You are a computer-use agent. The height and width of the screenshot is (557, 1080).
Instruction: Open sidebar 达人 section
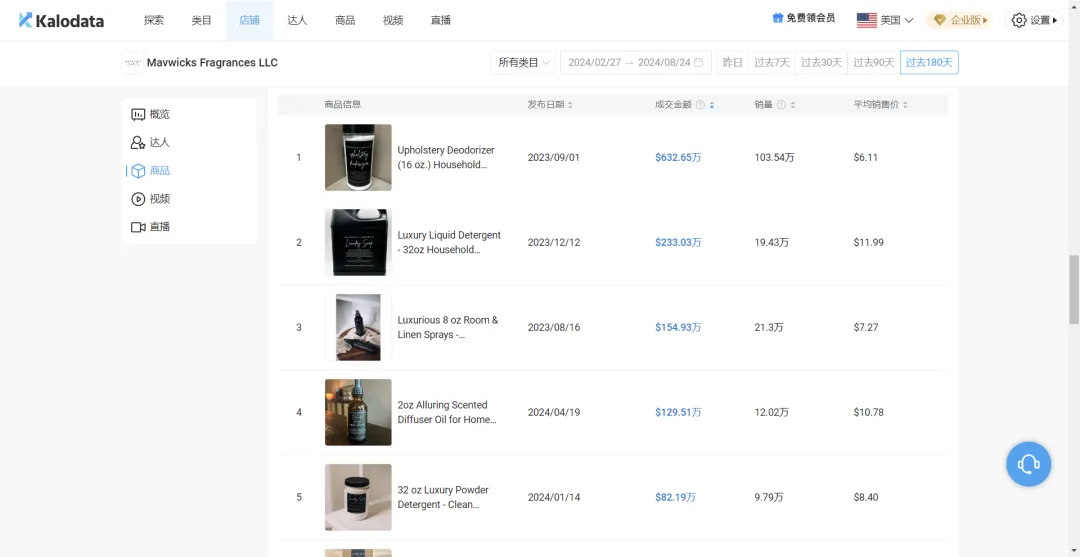[151, 143]
